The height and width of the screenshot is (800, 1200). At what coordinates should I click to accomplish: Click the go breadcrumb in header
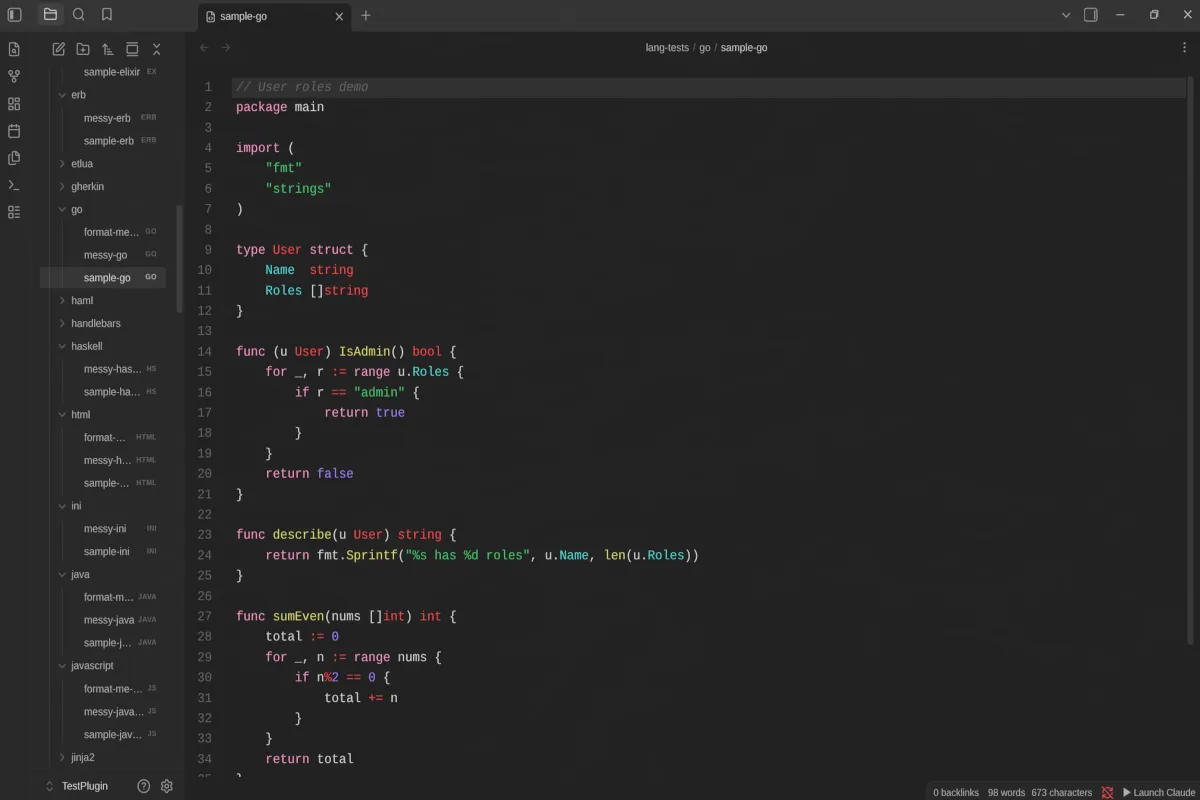pos(705,47)
